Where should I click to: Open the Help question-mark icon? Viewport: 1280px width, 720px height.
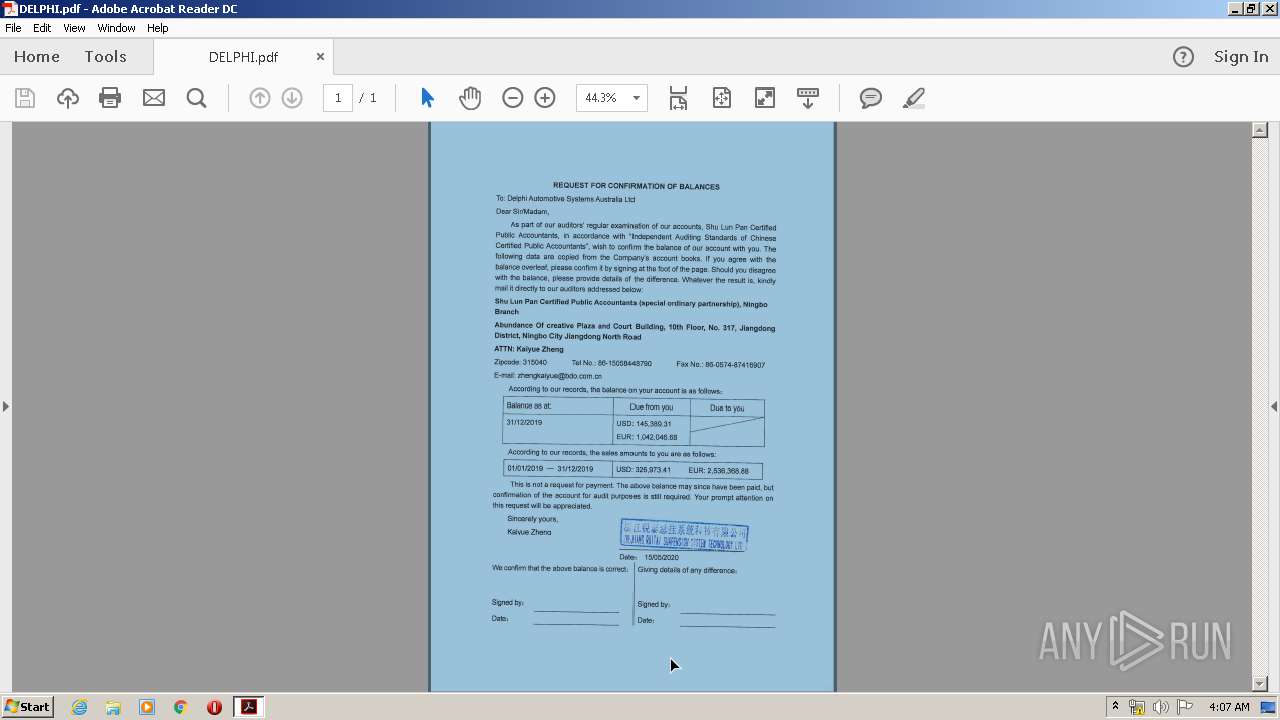(x=1183, y=57)
